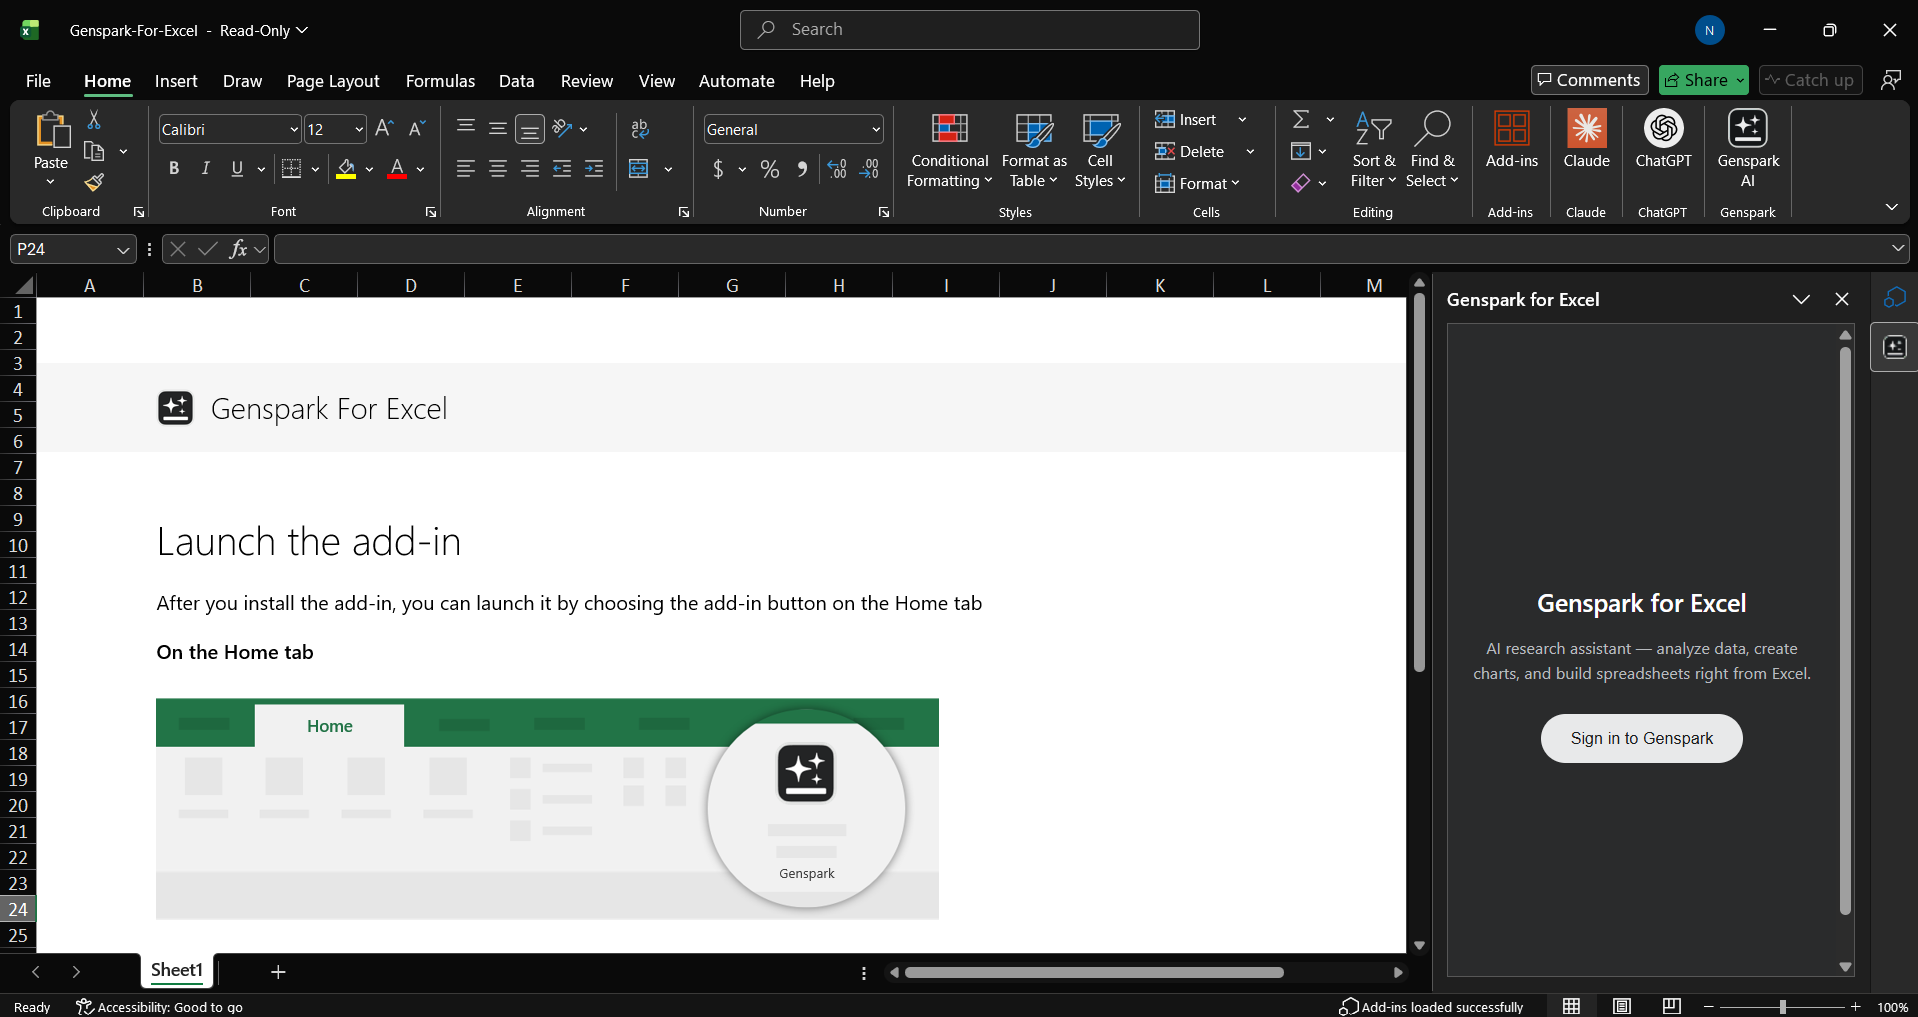Click Sign in to Genspark
This screenshot has height=1017, width=1918.
tap(1641, 738)
